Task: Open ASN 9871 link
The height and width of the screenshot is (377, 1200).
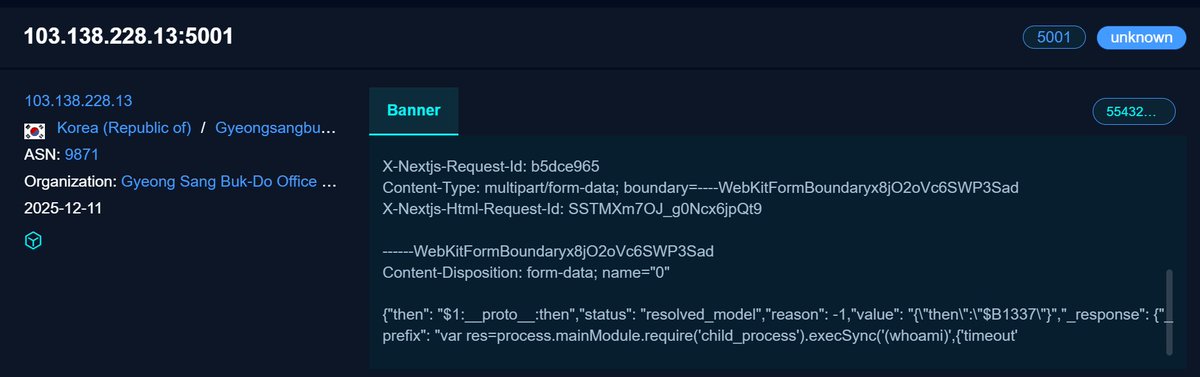Action: [x=82, y=154]
